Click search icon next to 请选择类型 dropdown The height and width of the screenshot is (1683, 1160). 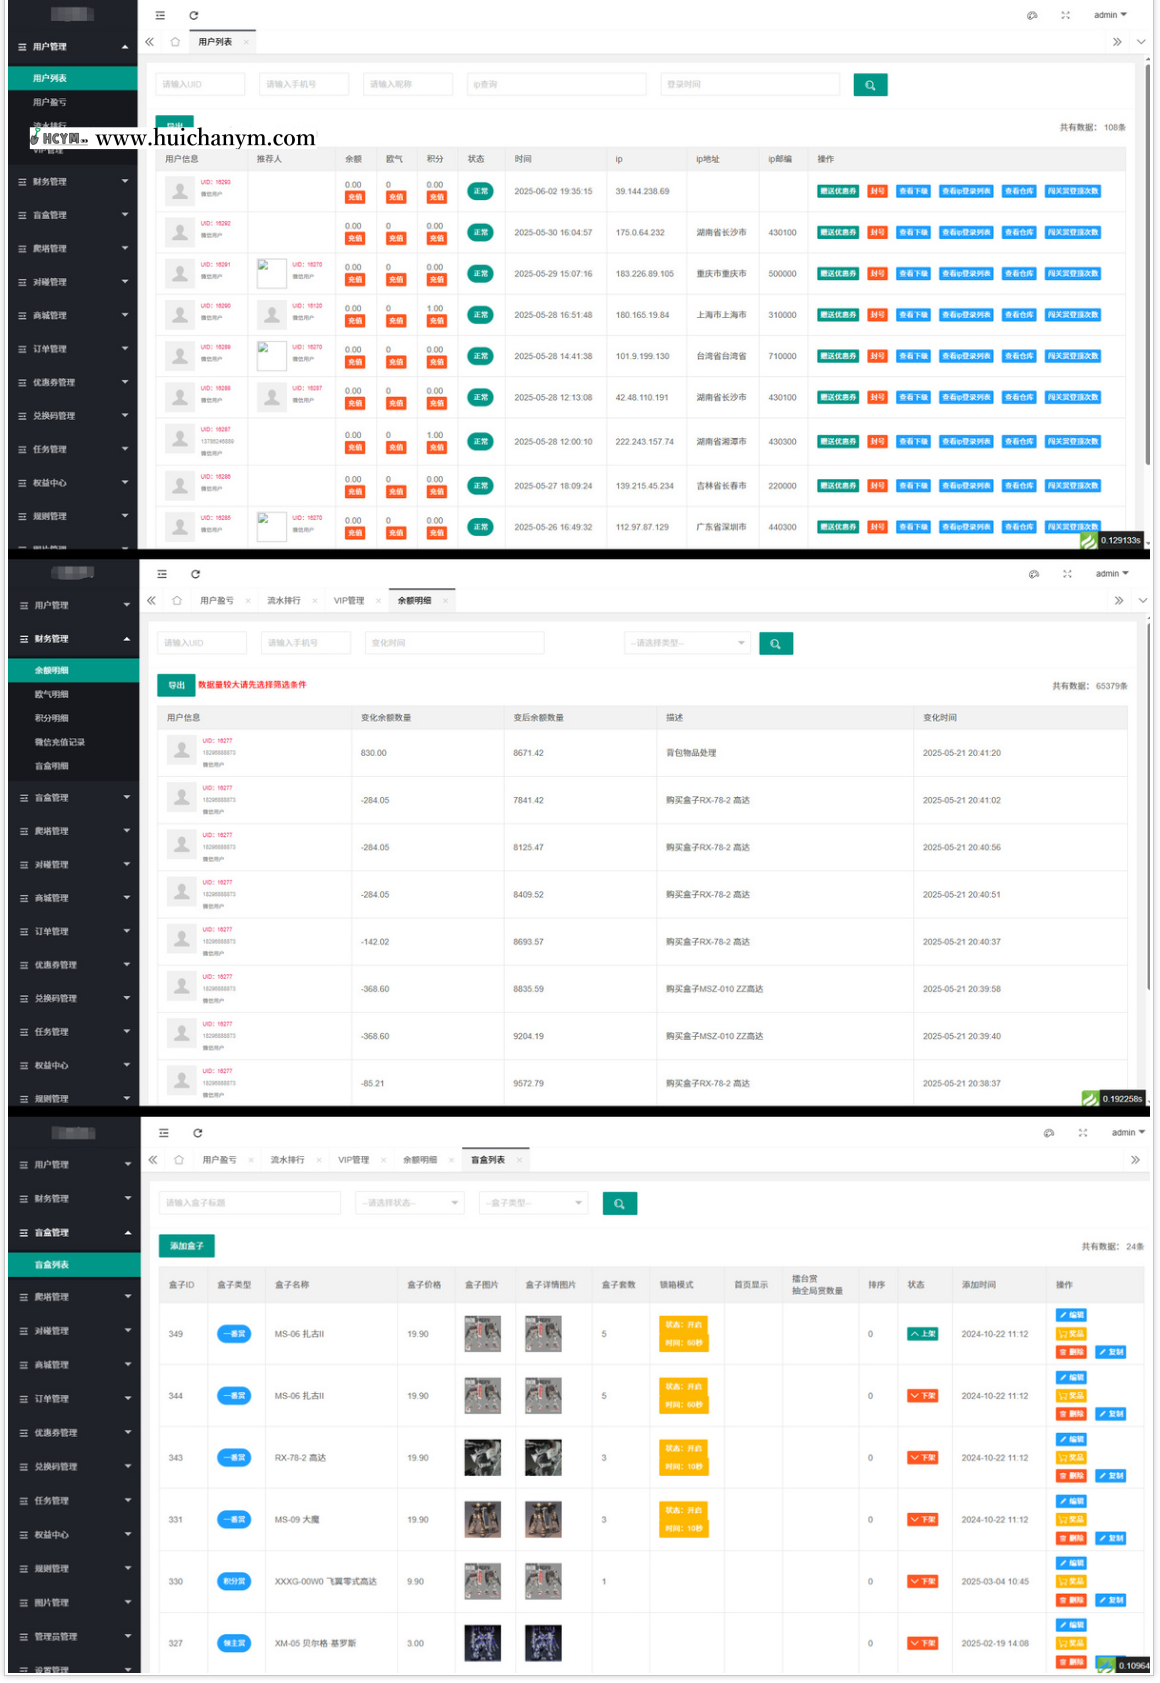[775, 644]
